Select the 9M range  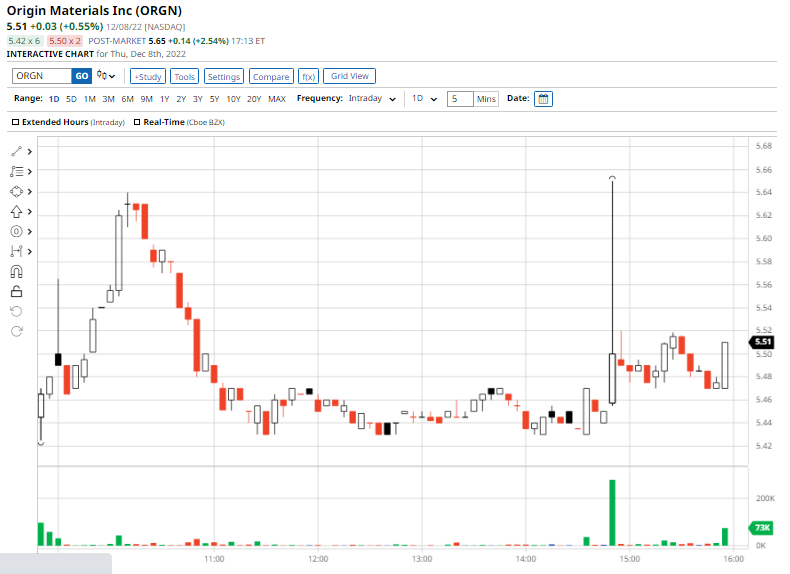[147, 99]
